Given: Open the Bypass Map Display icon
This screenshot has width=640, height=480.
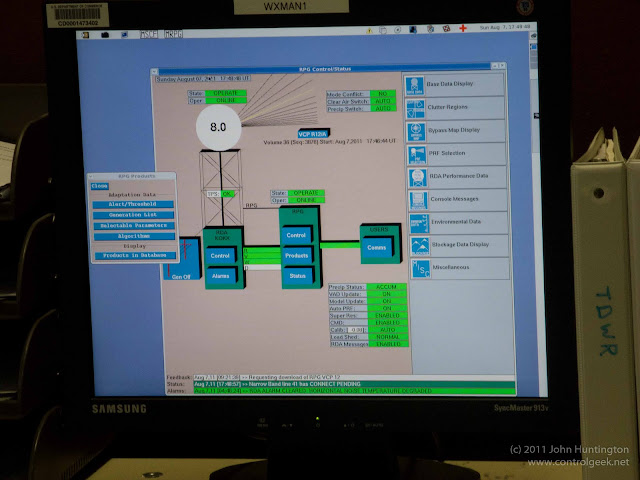Looking at the screenshot, I should [x=416, y=131].
